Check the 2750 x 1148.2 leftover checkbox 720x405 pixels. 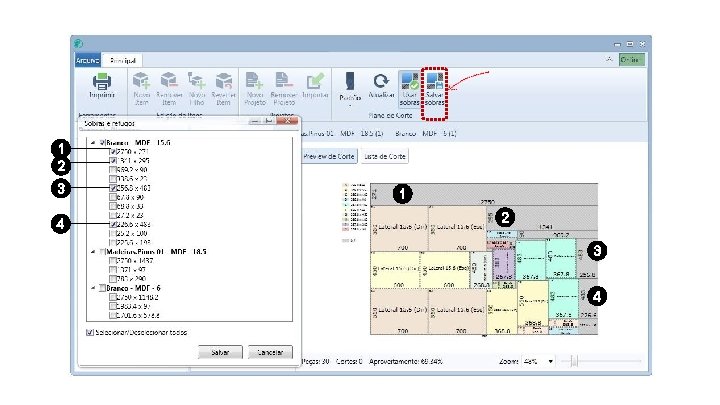113,297
